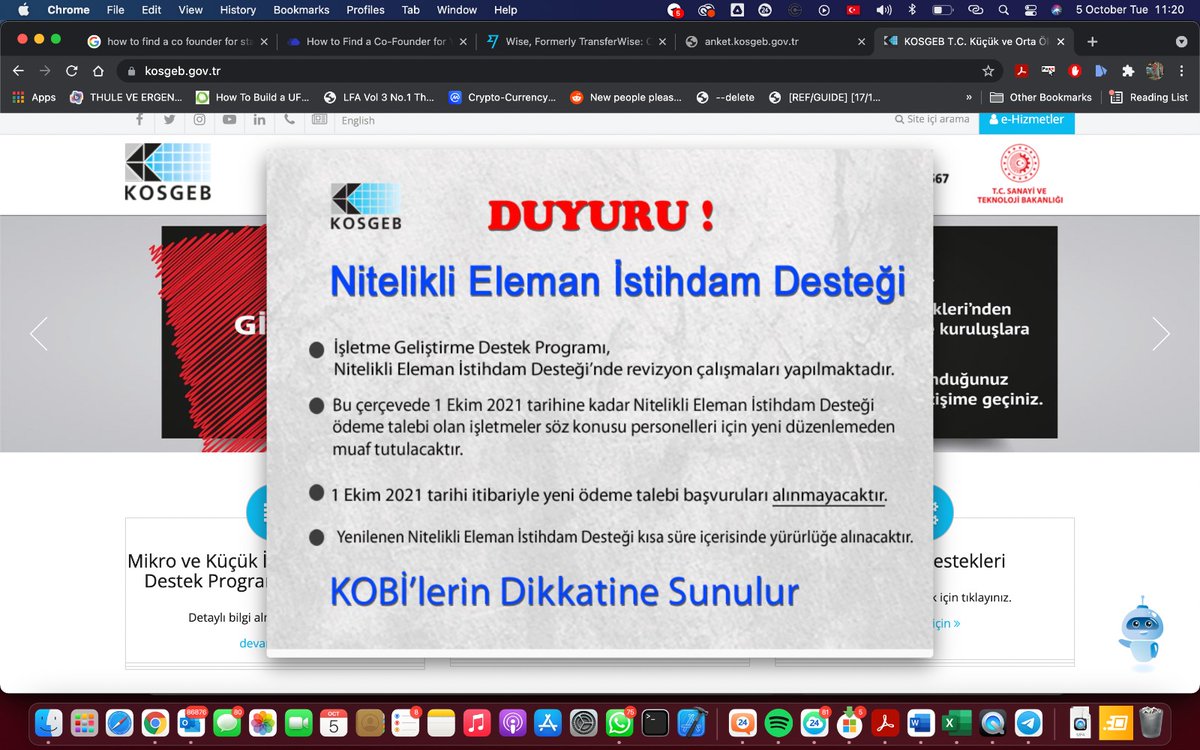Open the --delete bookmark

tap(725, 97)
